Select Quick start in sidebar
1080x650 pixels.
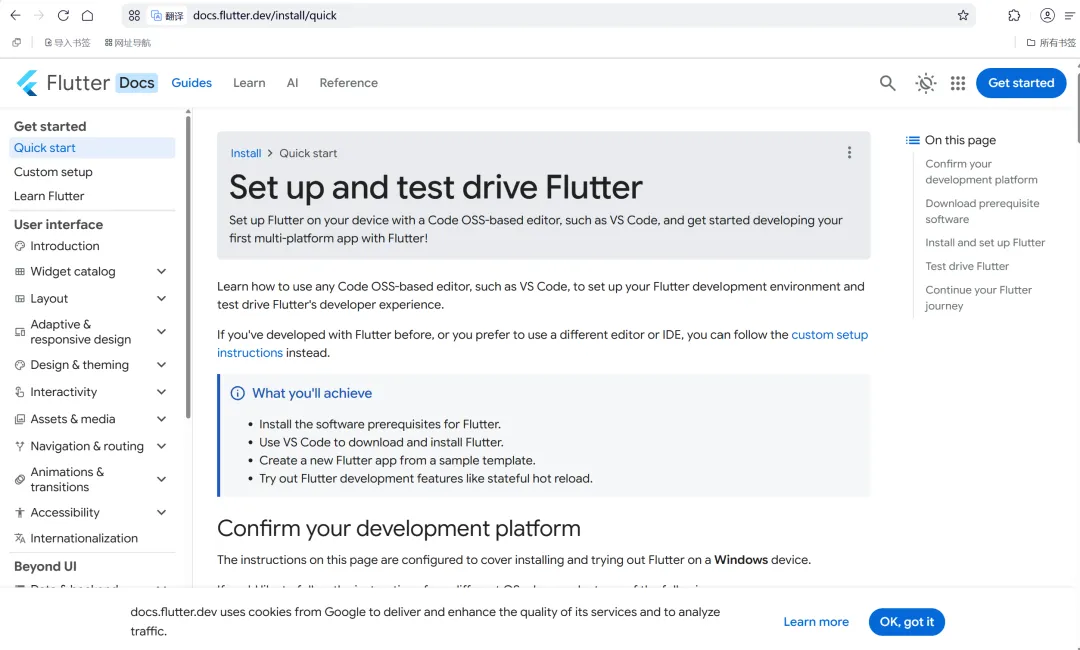[x=92, y=147]
